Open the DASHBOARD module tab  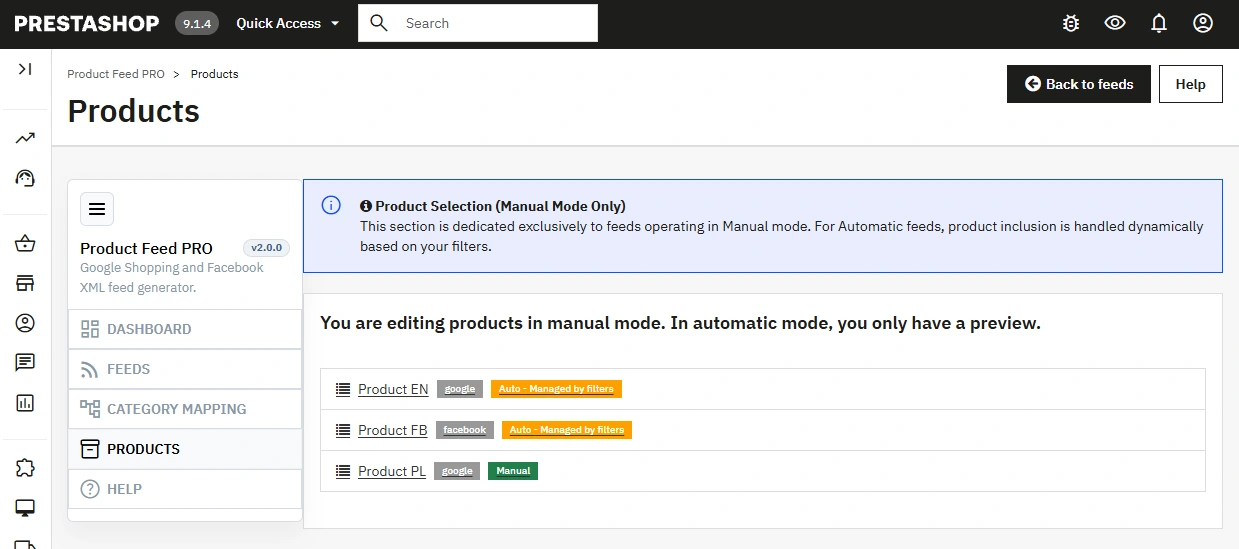tap(185, 329)
